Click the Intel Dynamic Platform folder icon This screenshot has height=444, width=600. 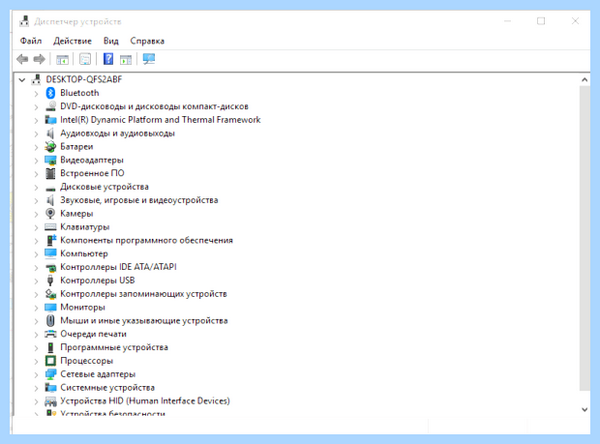coord(50,120)
